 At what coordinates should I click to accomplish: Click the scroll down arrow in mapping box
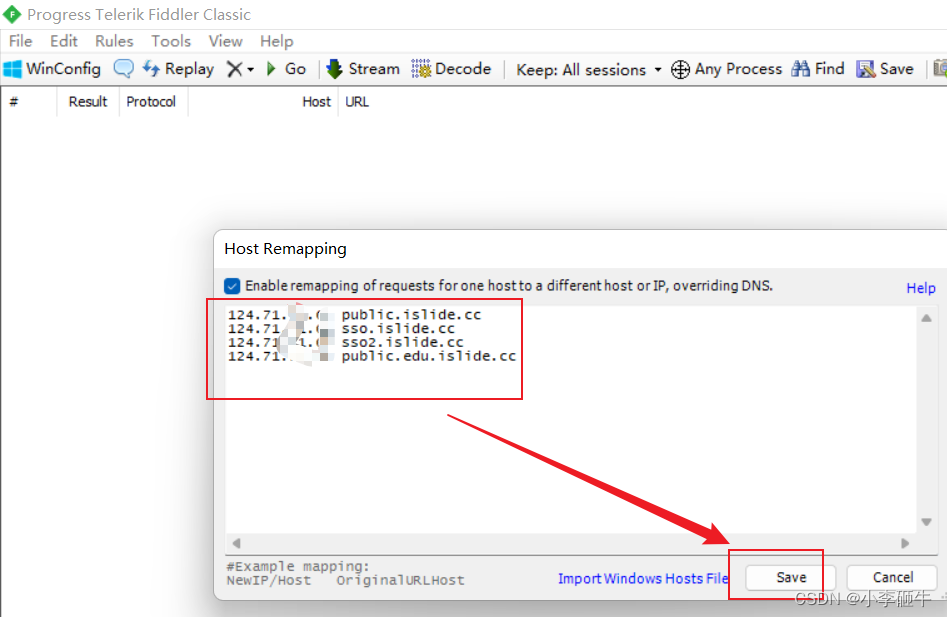click(926, 522)
